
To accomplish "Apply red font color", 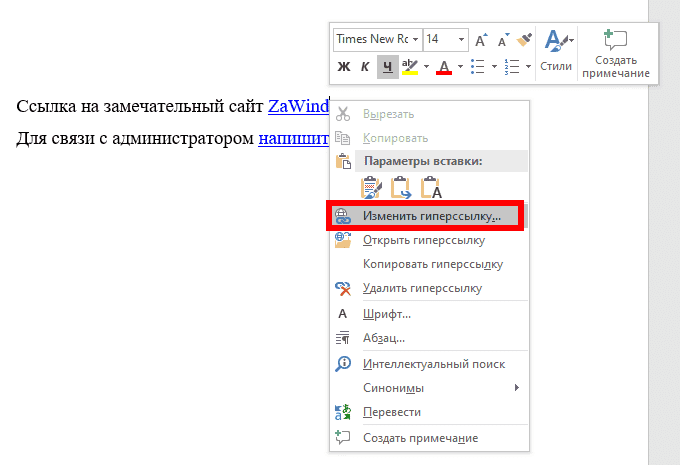I will coord(444,67).
